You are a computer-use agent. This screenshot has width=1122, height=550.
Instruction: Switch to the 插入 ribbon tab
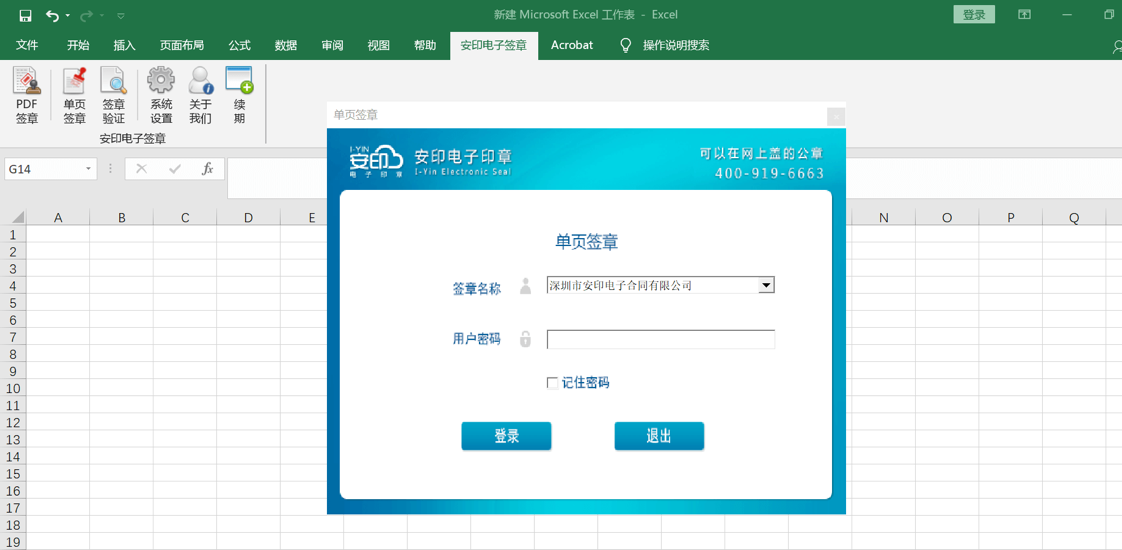click(x=125, y=45)
